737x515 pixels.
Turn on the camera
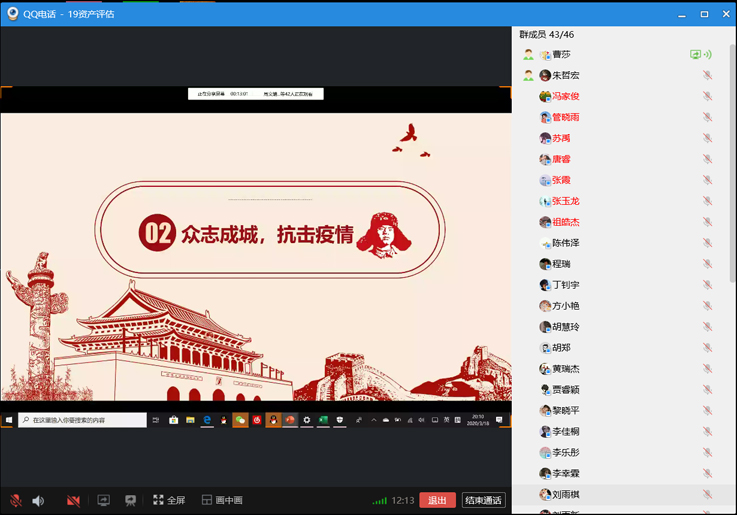[x=73, y=500]
